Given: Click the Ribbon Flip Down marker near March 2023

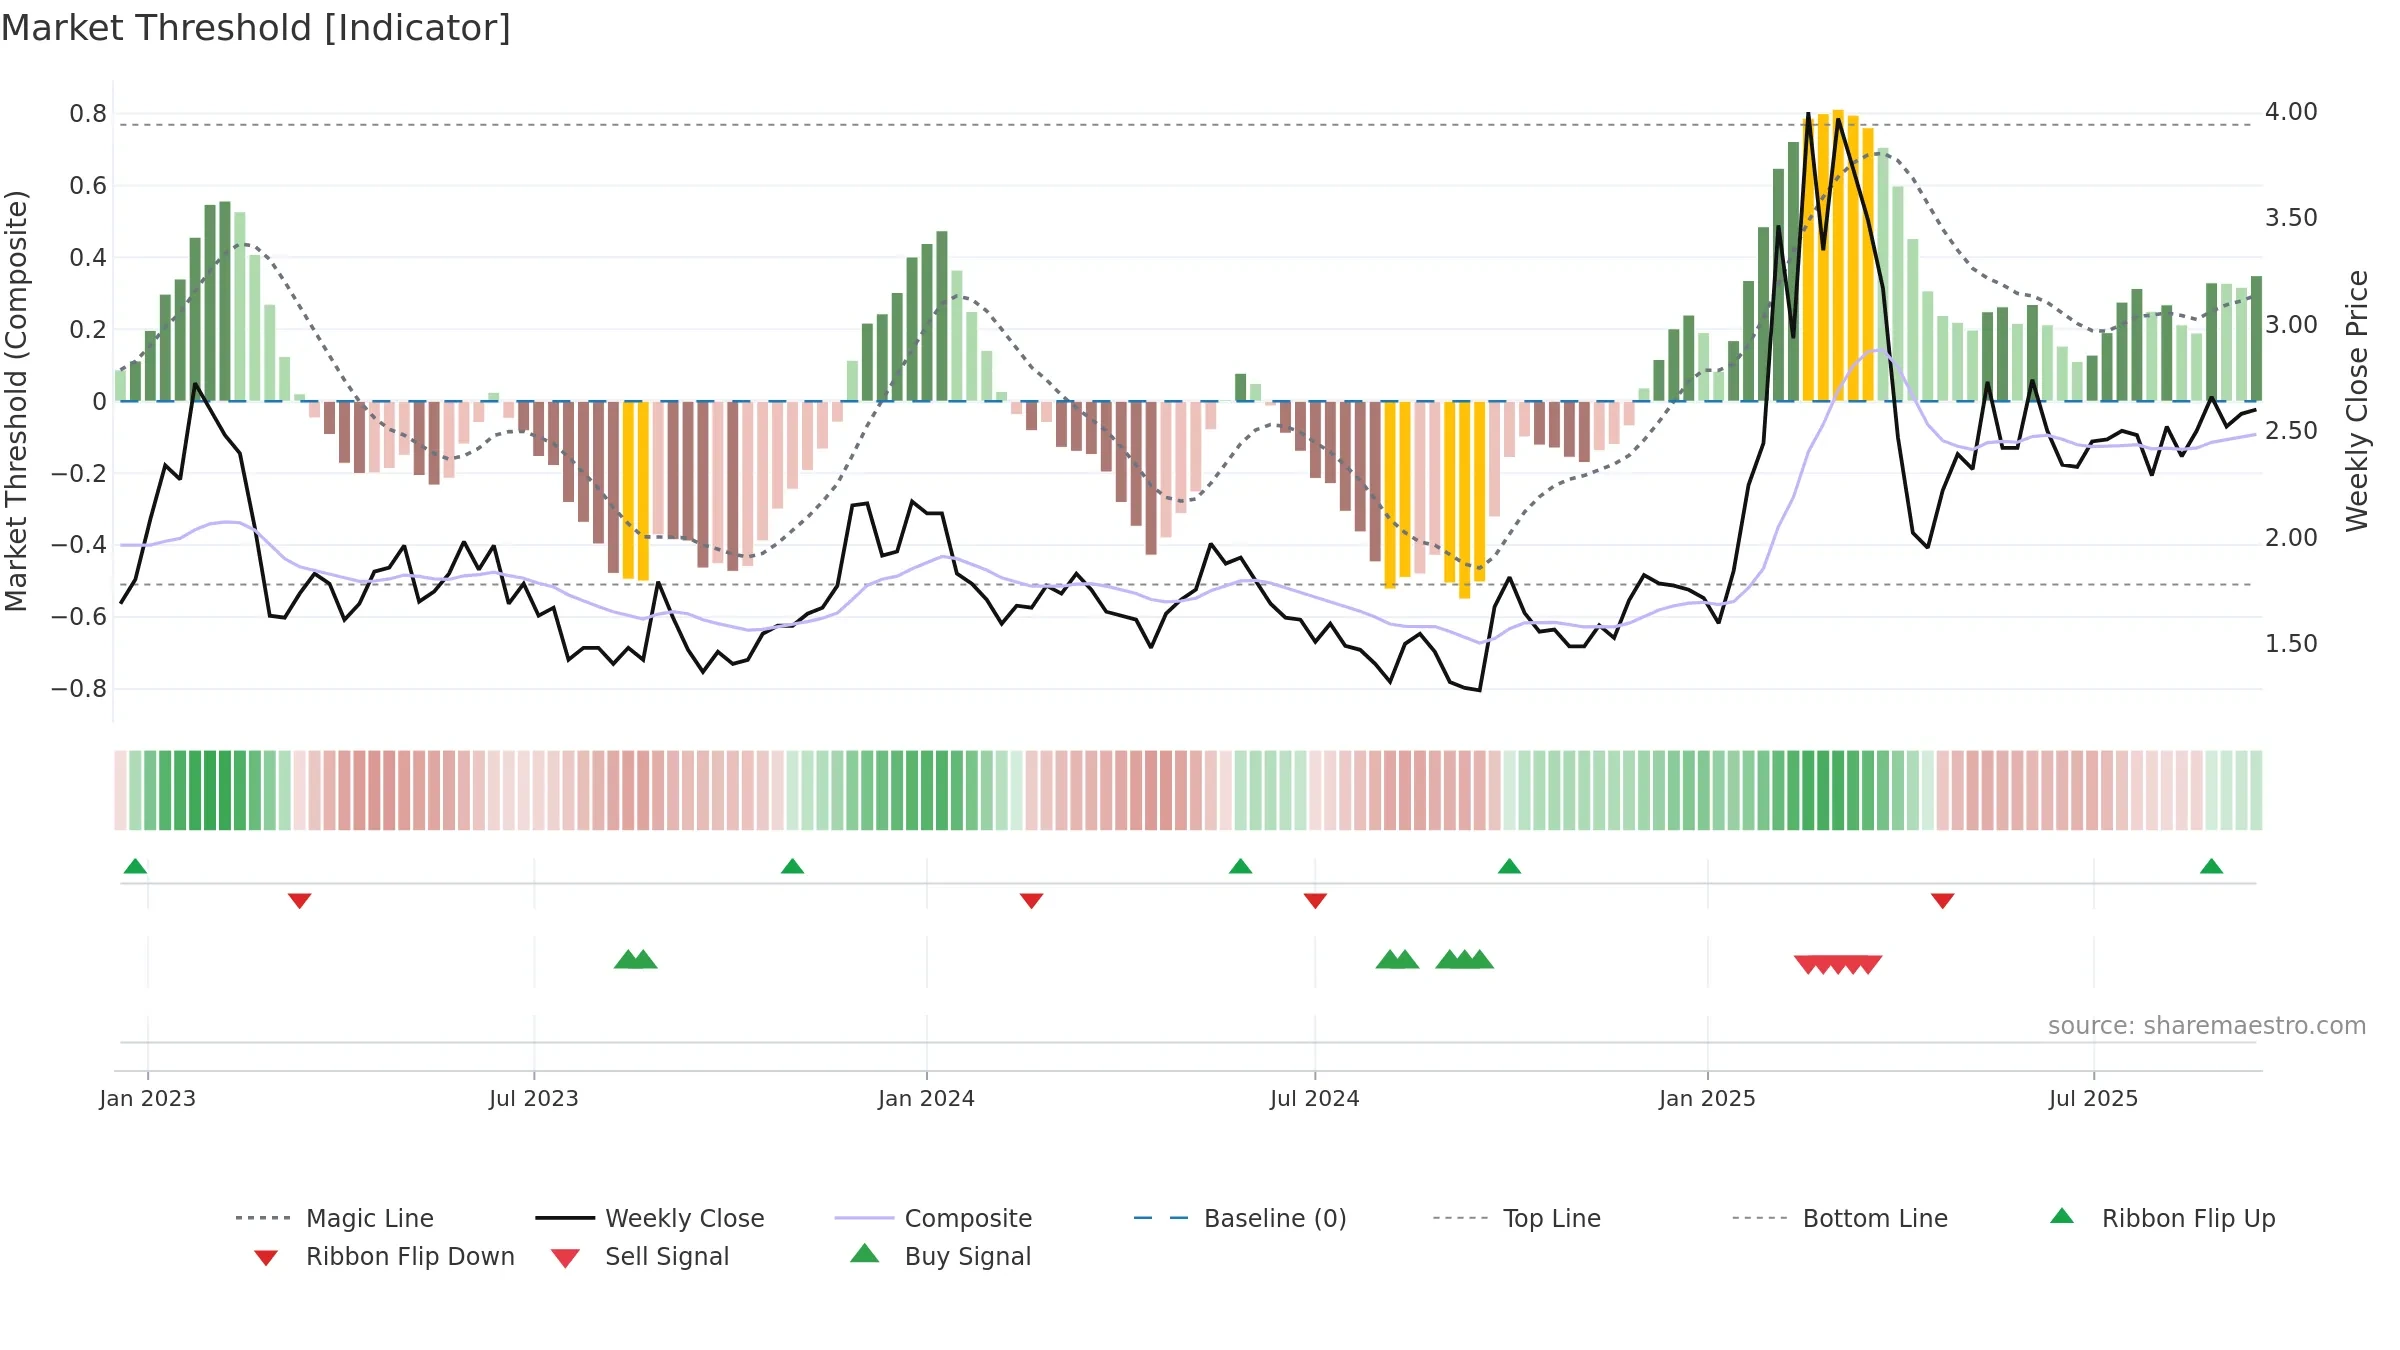Looking at the screenshot, I should point(299,901).
